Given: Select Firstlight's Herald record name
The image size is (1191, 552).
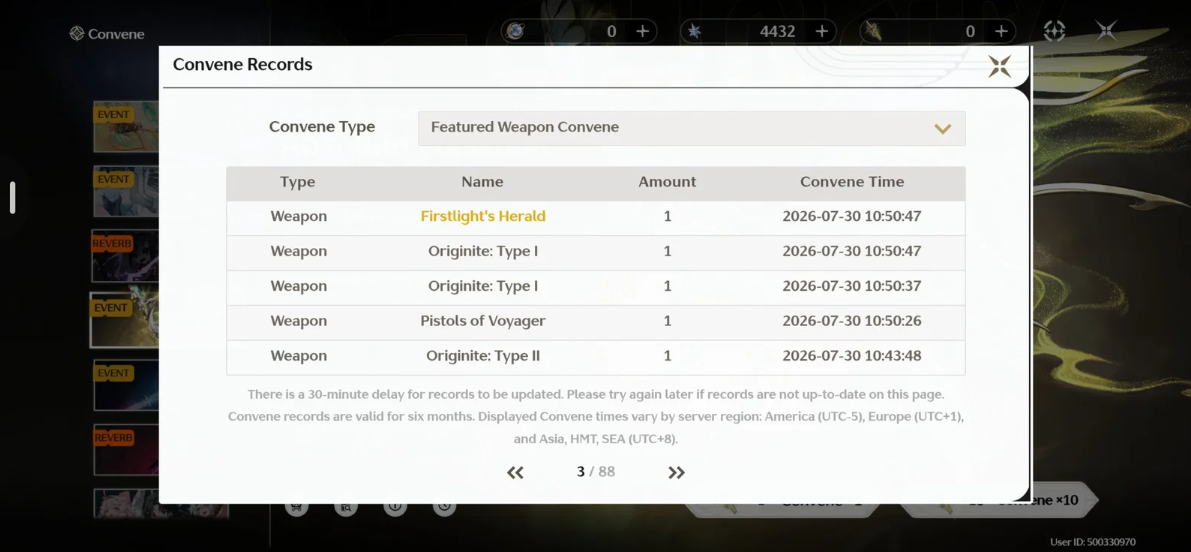Looking at the screenshot, I should click(x=483, y=216).
